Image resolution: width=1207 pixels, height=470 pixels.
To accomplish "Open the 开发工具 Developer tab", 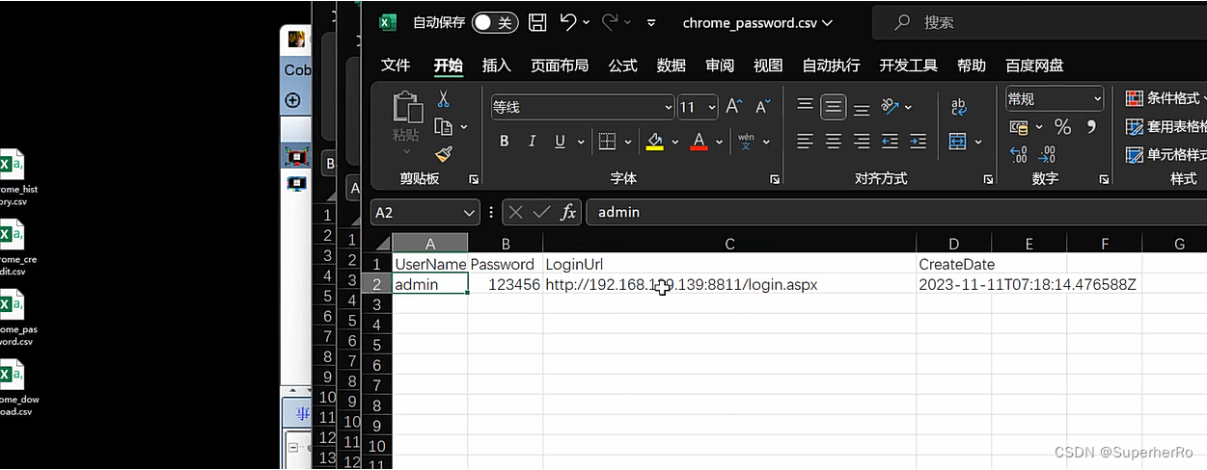I will 908,65.
